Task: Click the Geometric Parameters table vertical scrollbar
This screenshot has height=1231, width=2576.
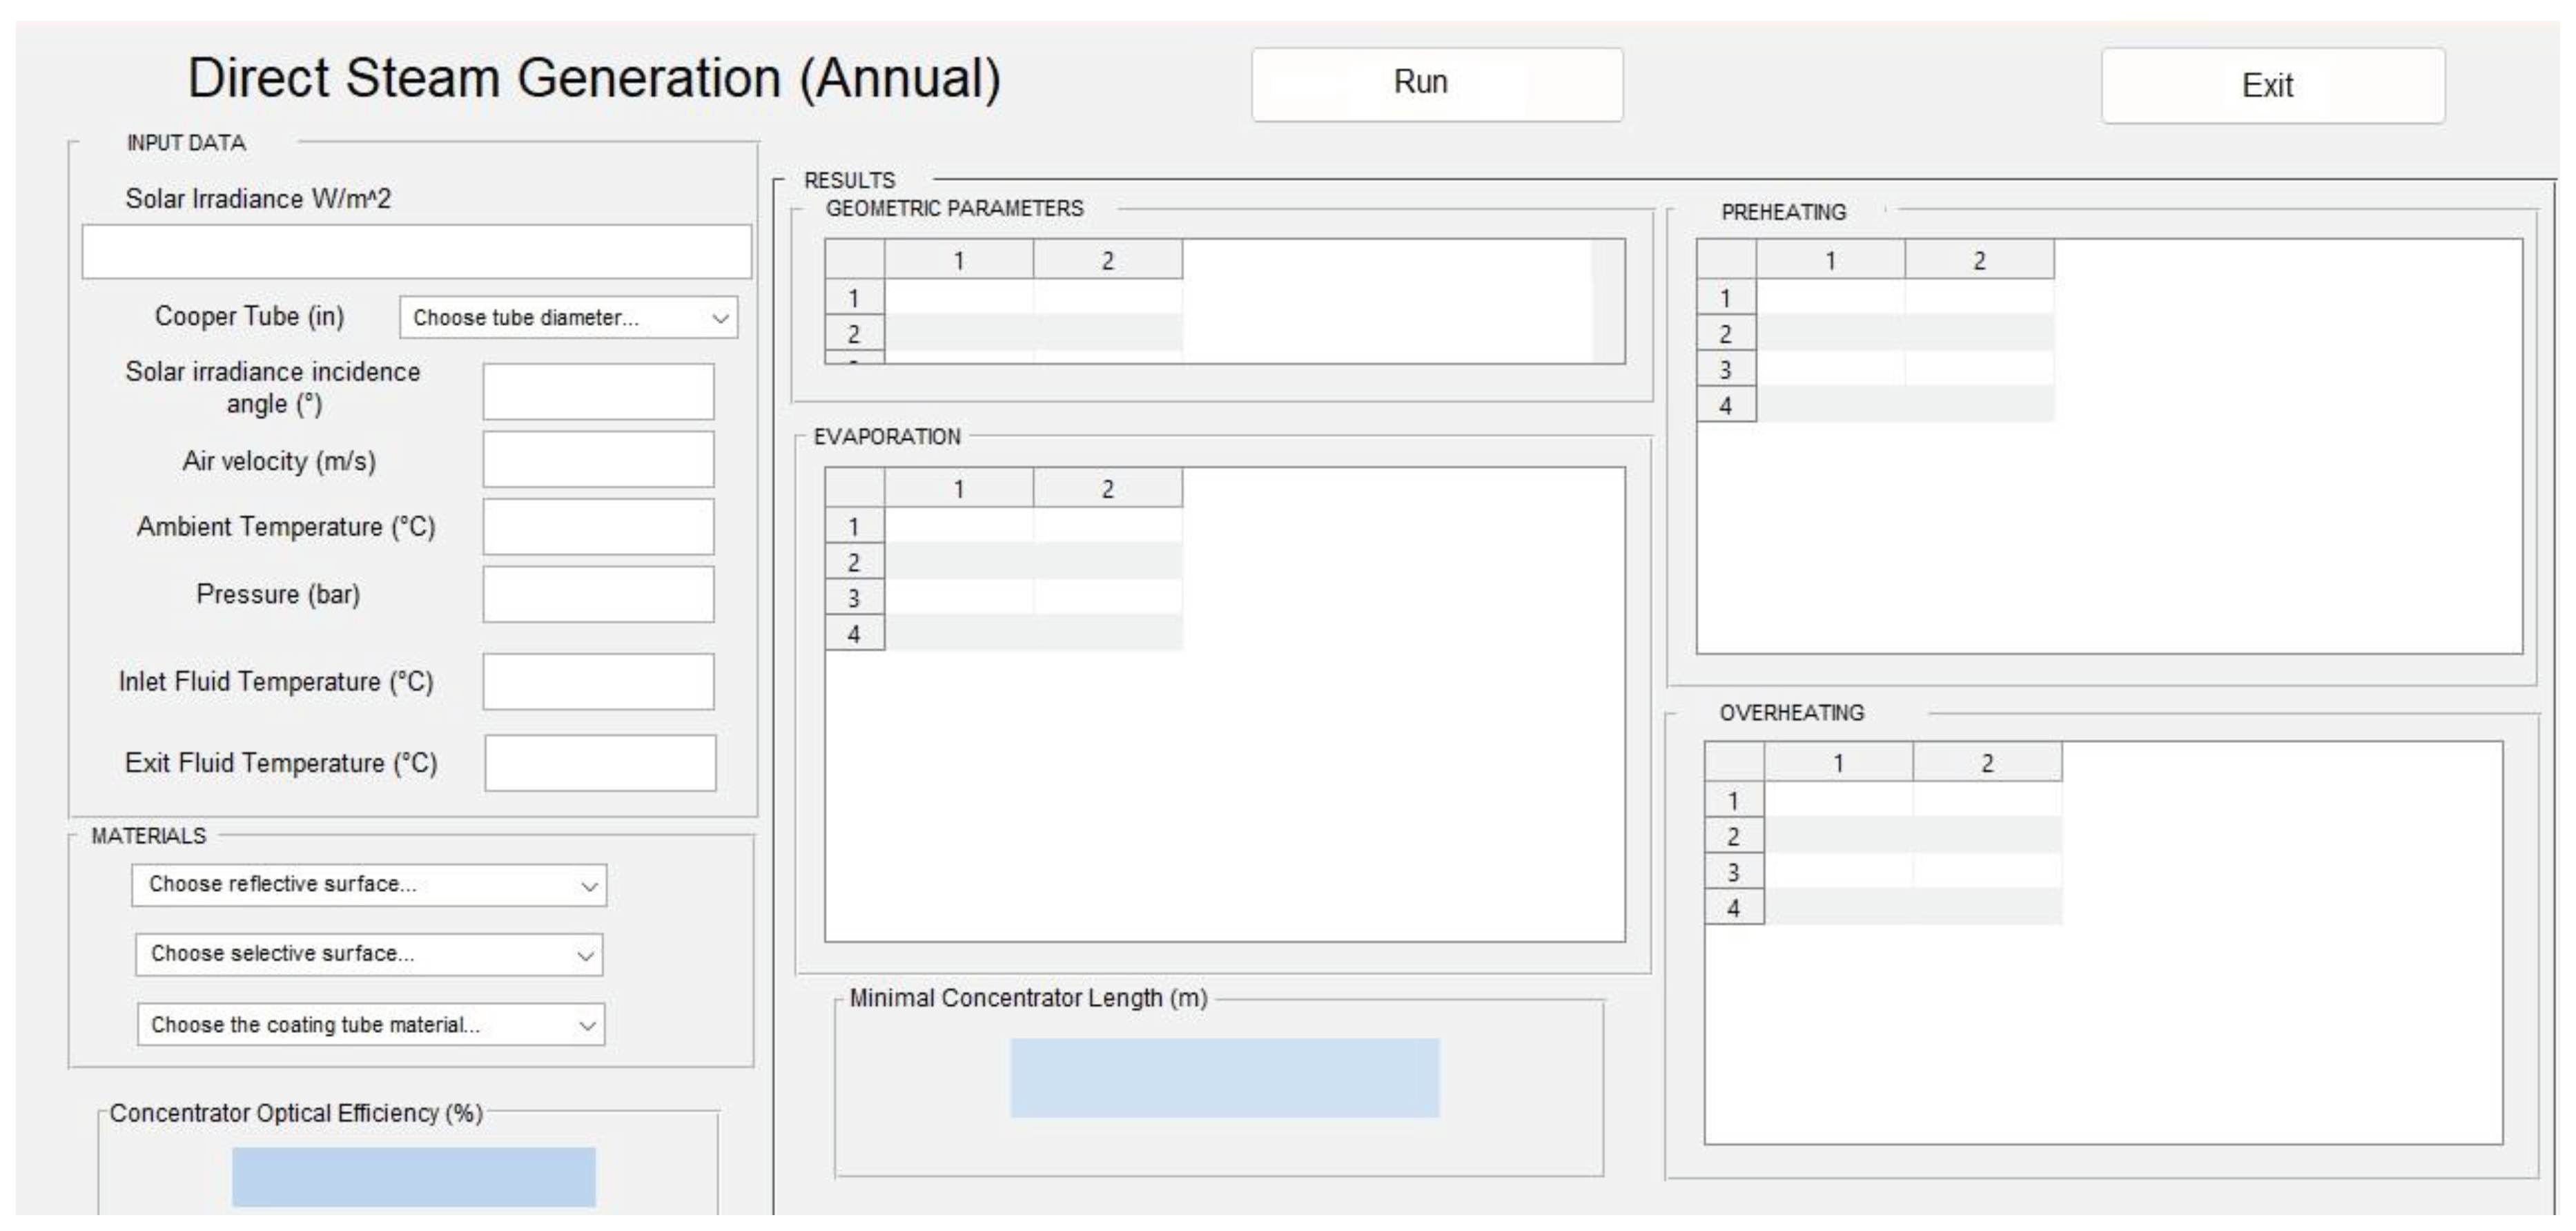Action: tap(1607, 301)
